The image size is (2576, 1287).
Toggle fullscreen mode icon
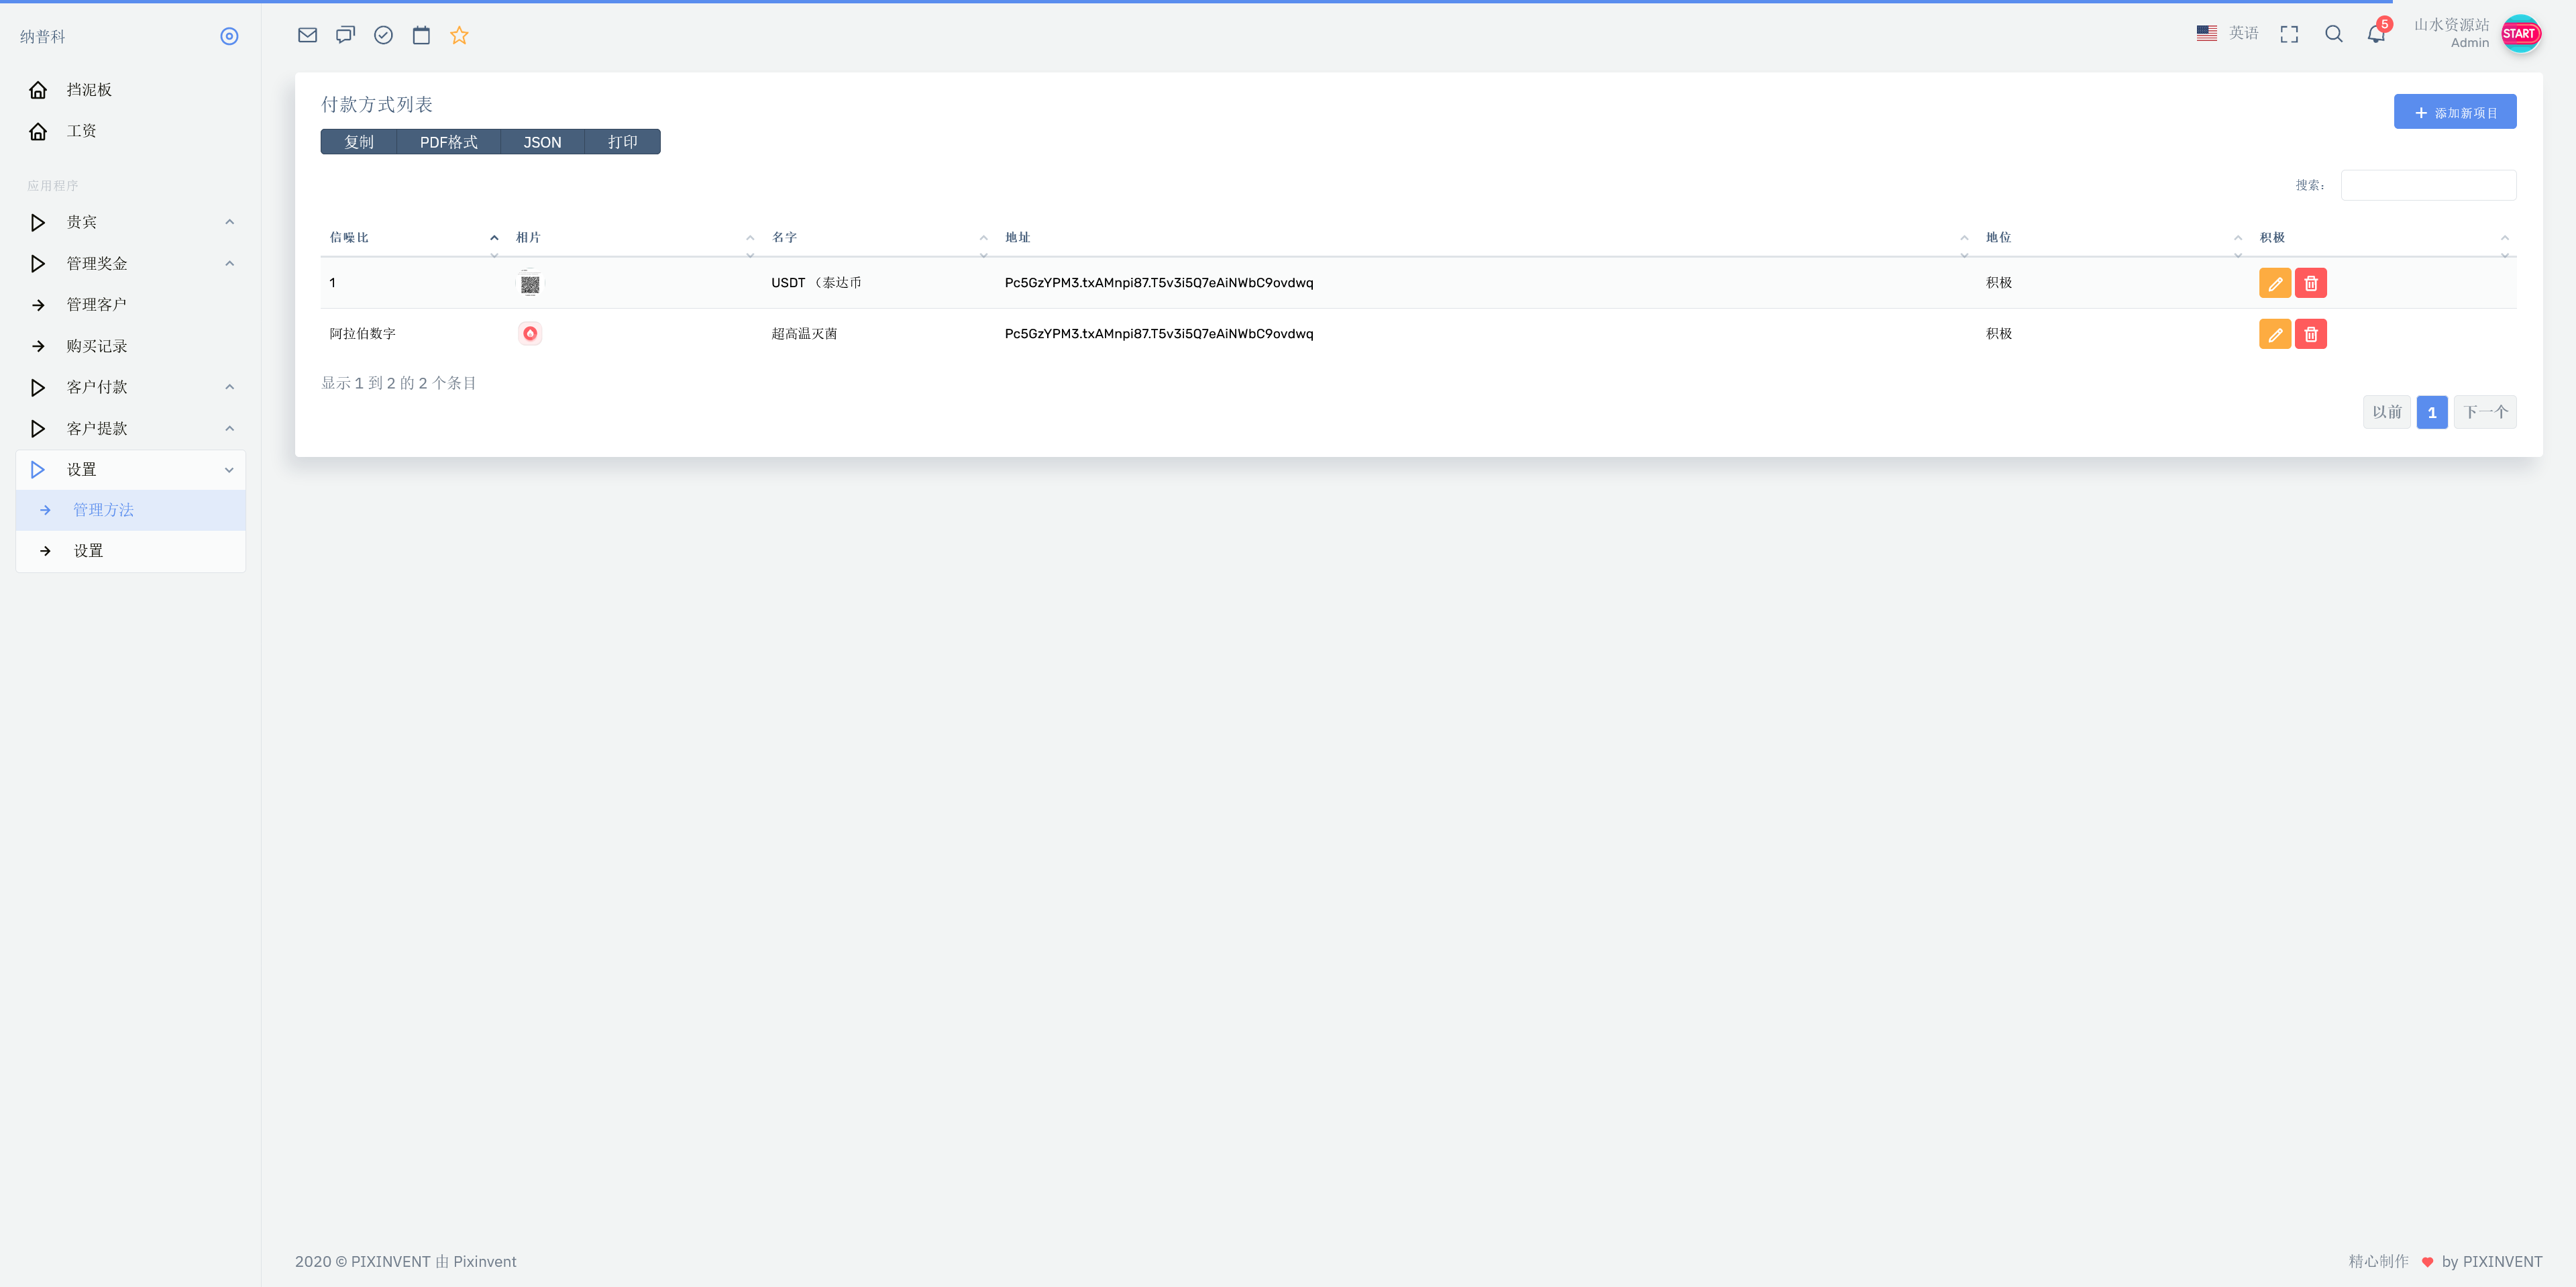pyautogui.click(x=2289, y=34)
